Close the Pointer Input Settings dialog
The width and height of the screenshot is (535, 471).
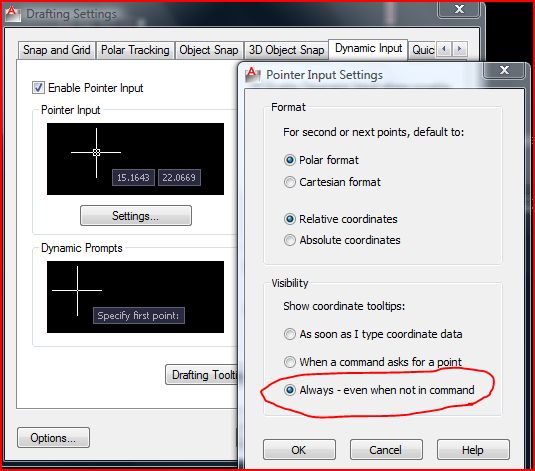[504, 70]
